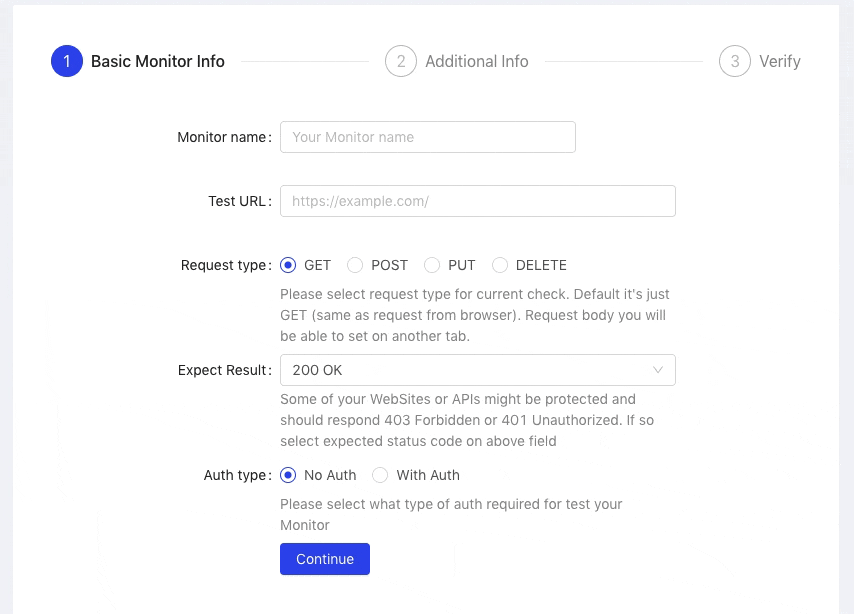Click the step 1 circle icon

[x=67, y=61]
